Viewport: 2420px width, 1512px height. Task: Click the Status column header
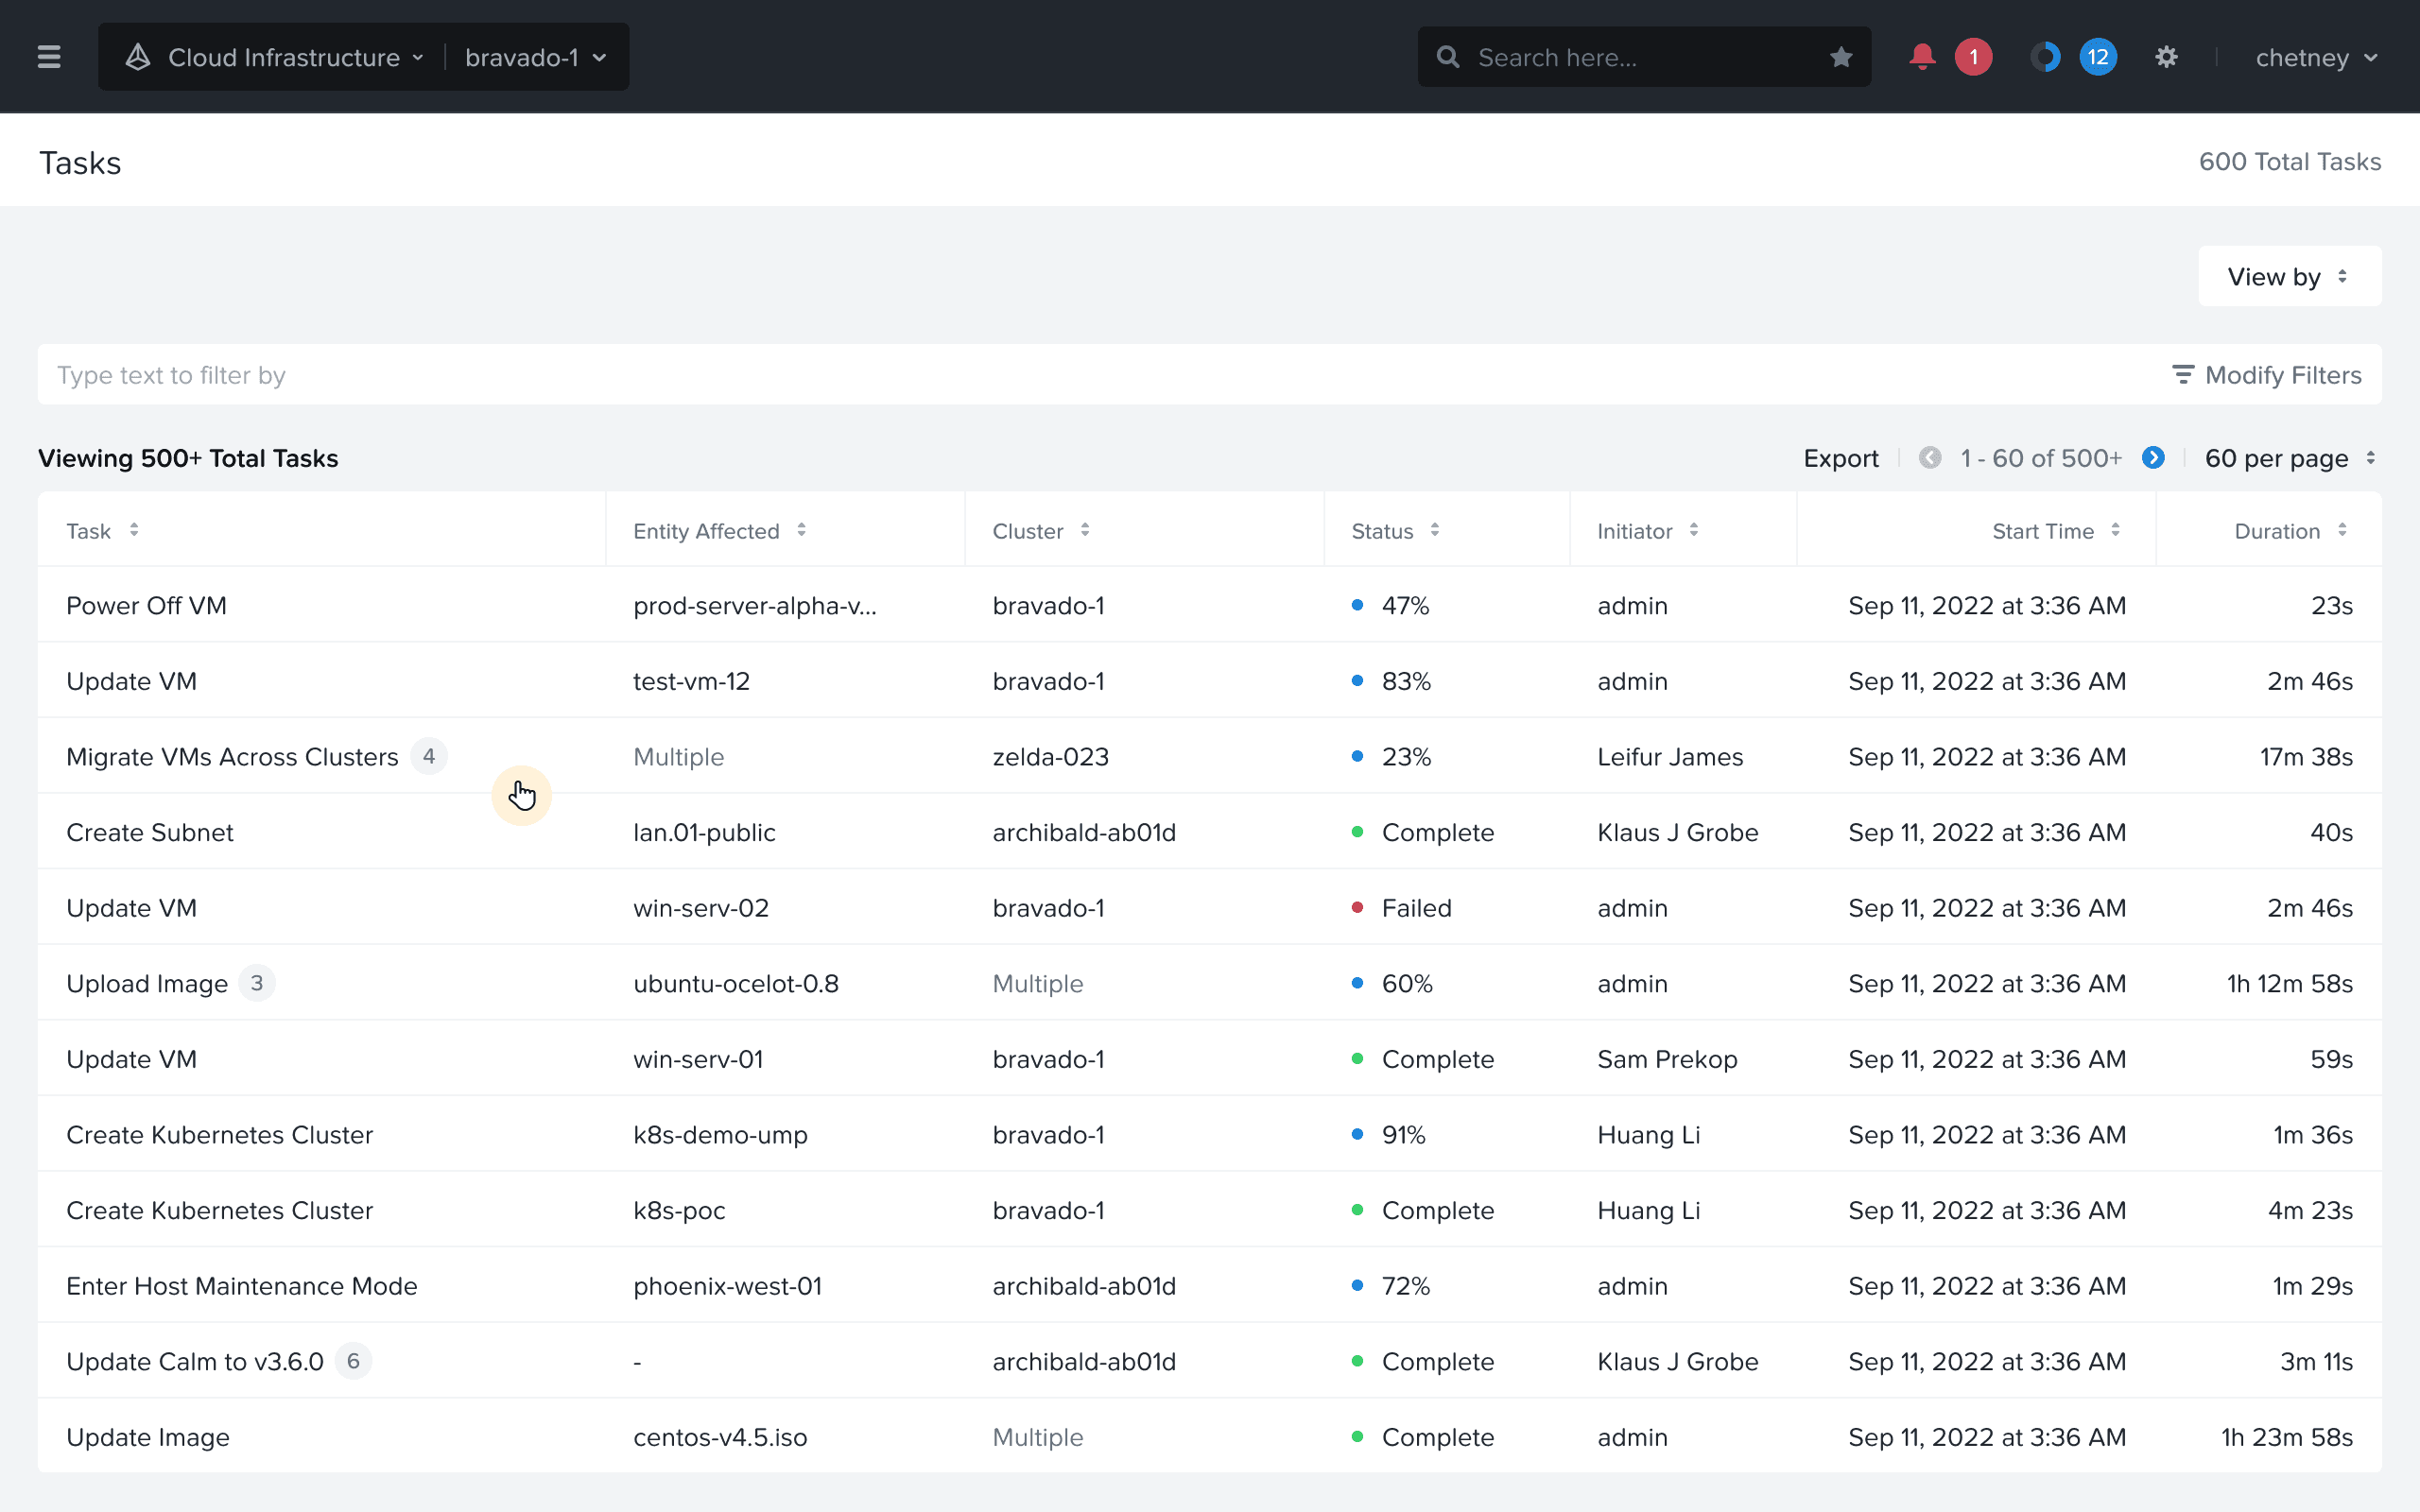point(1382,531)
